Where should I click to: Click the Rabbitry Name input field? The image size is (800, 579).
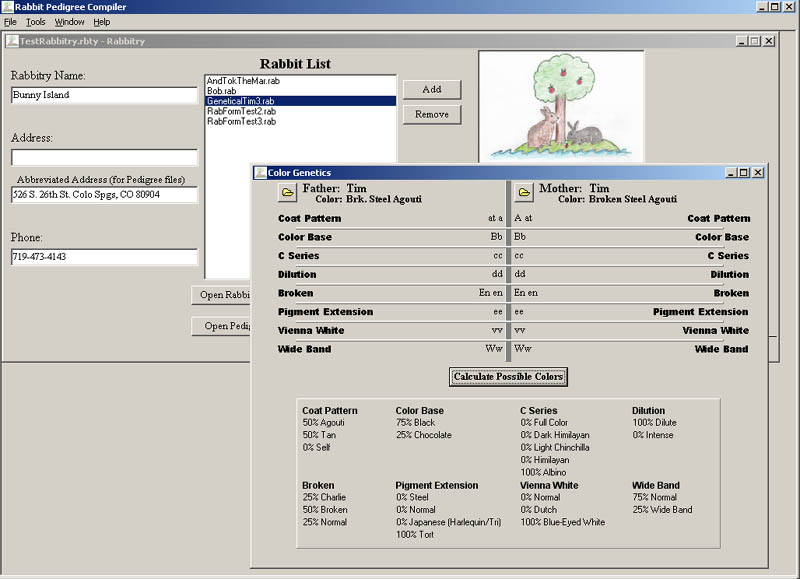104,96
